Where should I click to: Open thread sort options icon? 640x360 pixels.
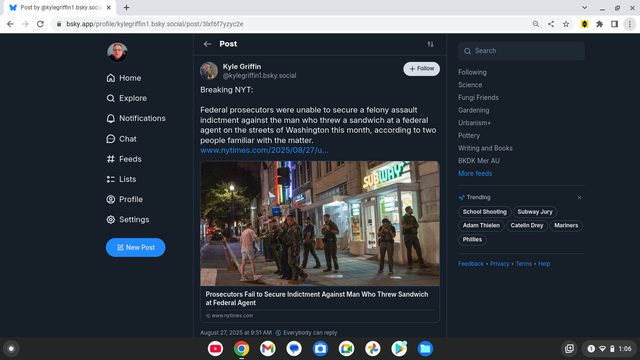coord(431,44)
